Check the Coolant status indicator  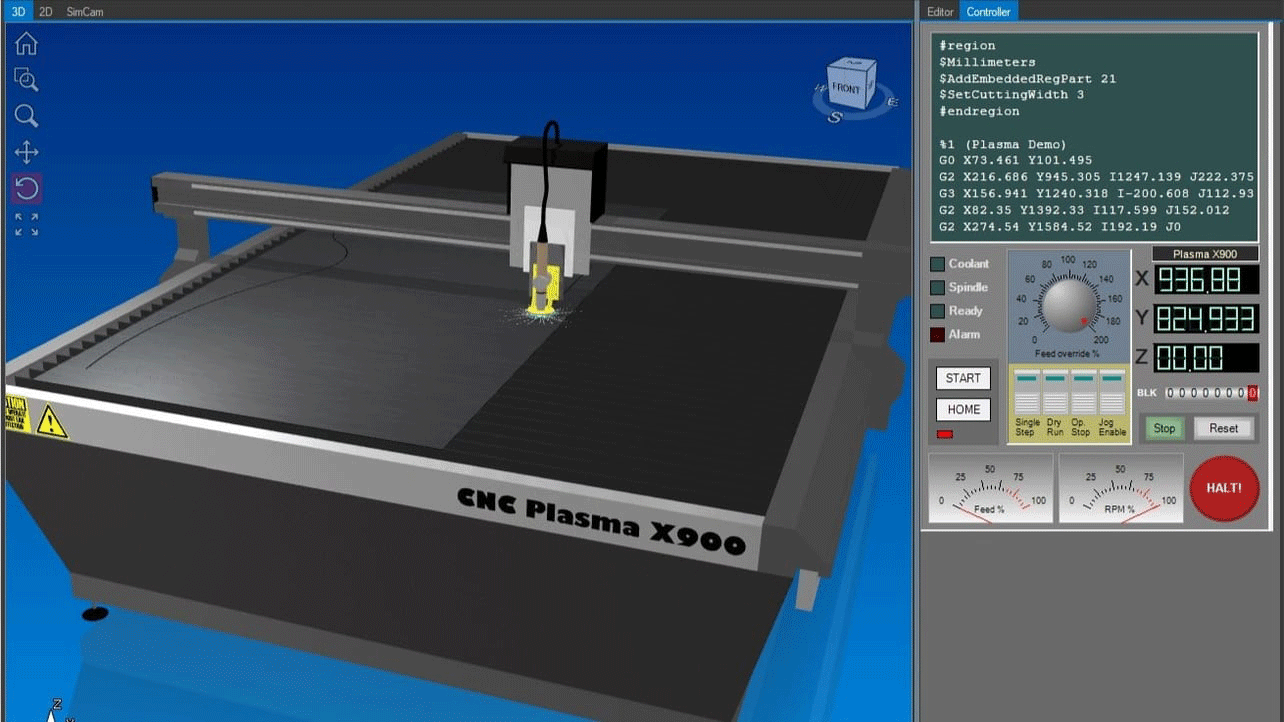point(938,263)
